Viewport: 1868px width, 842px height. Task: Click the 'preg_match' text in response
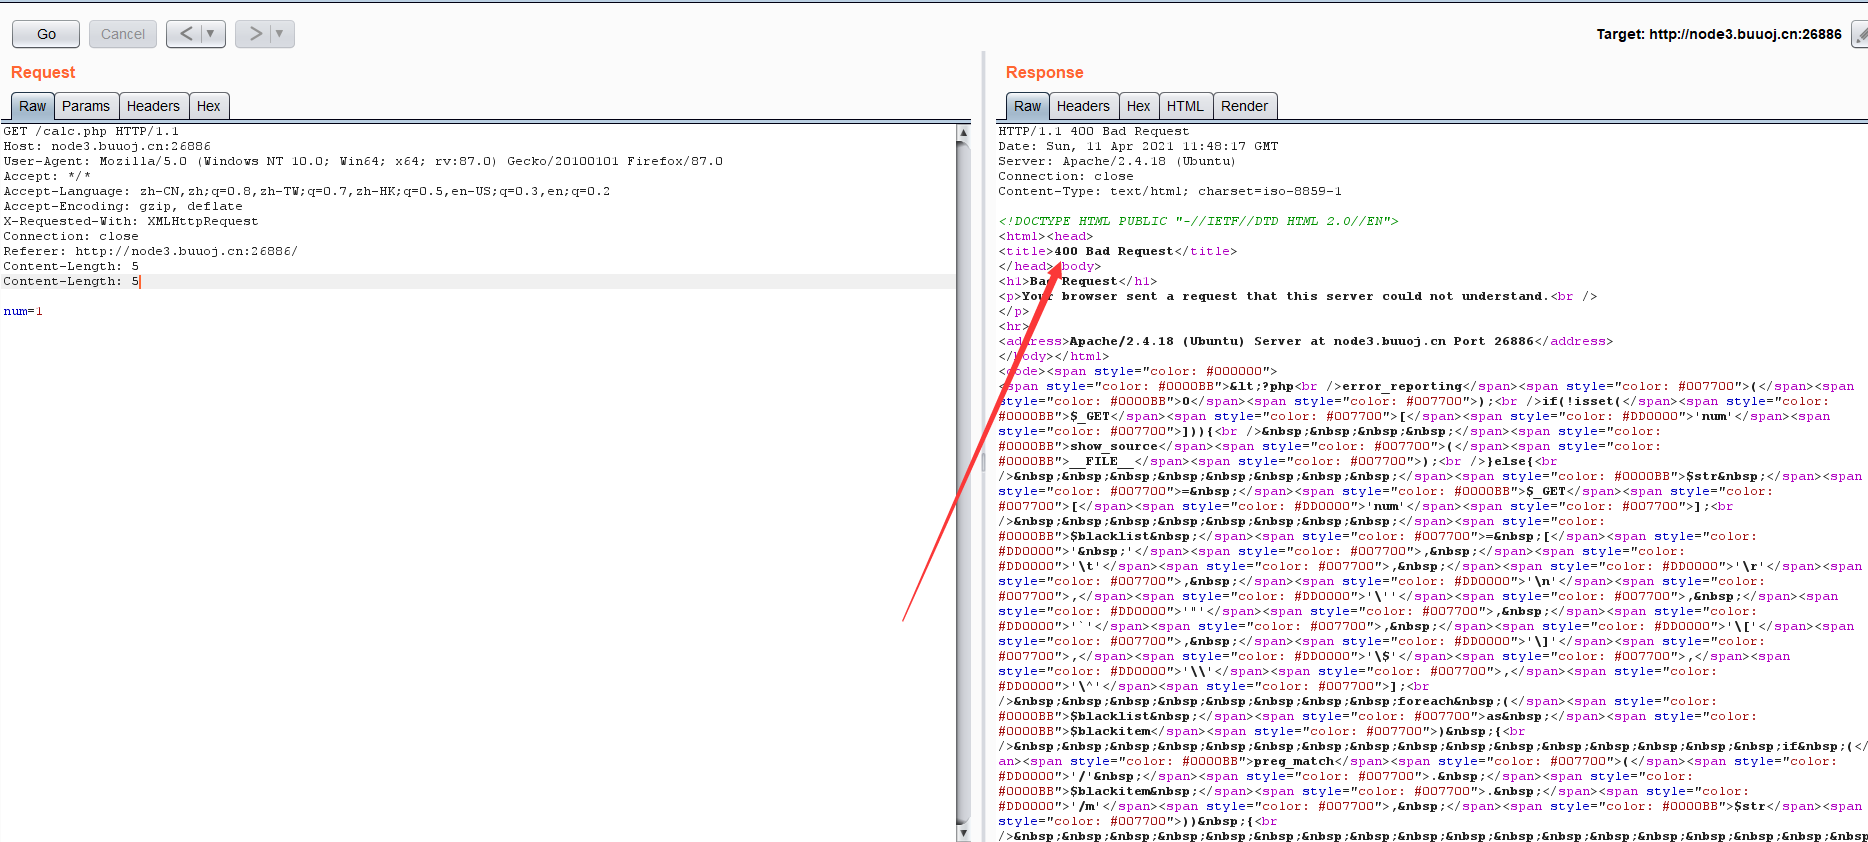click(1294, 761)
